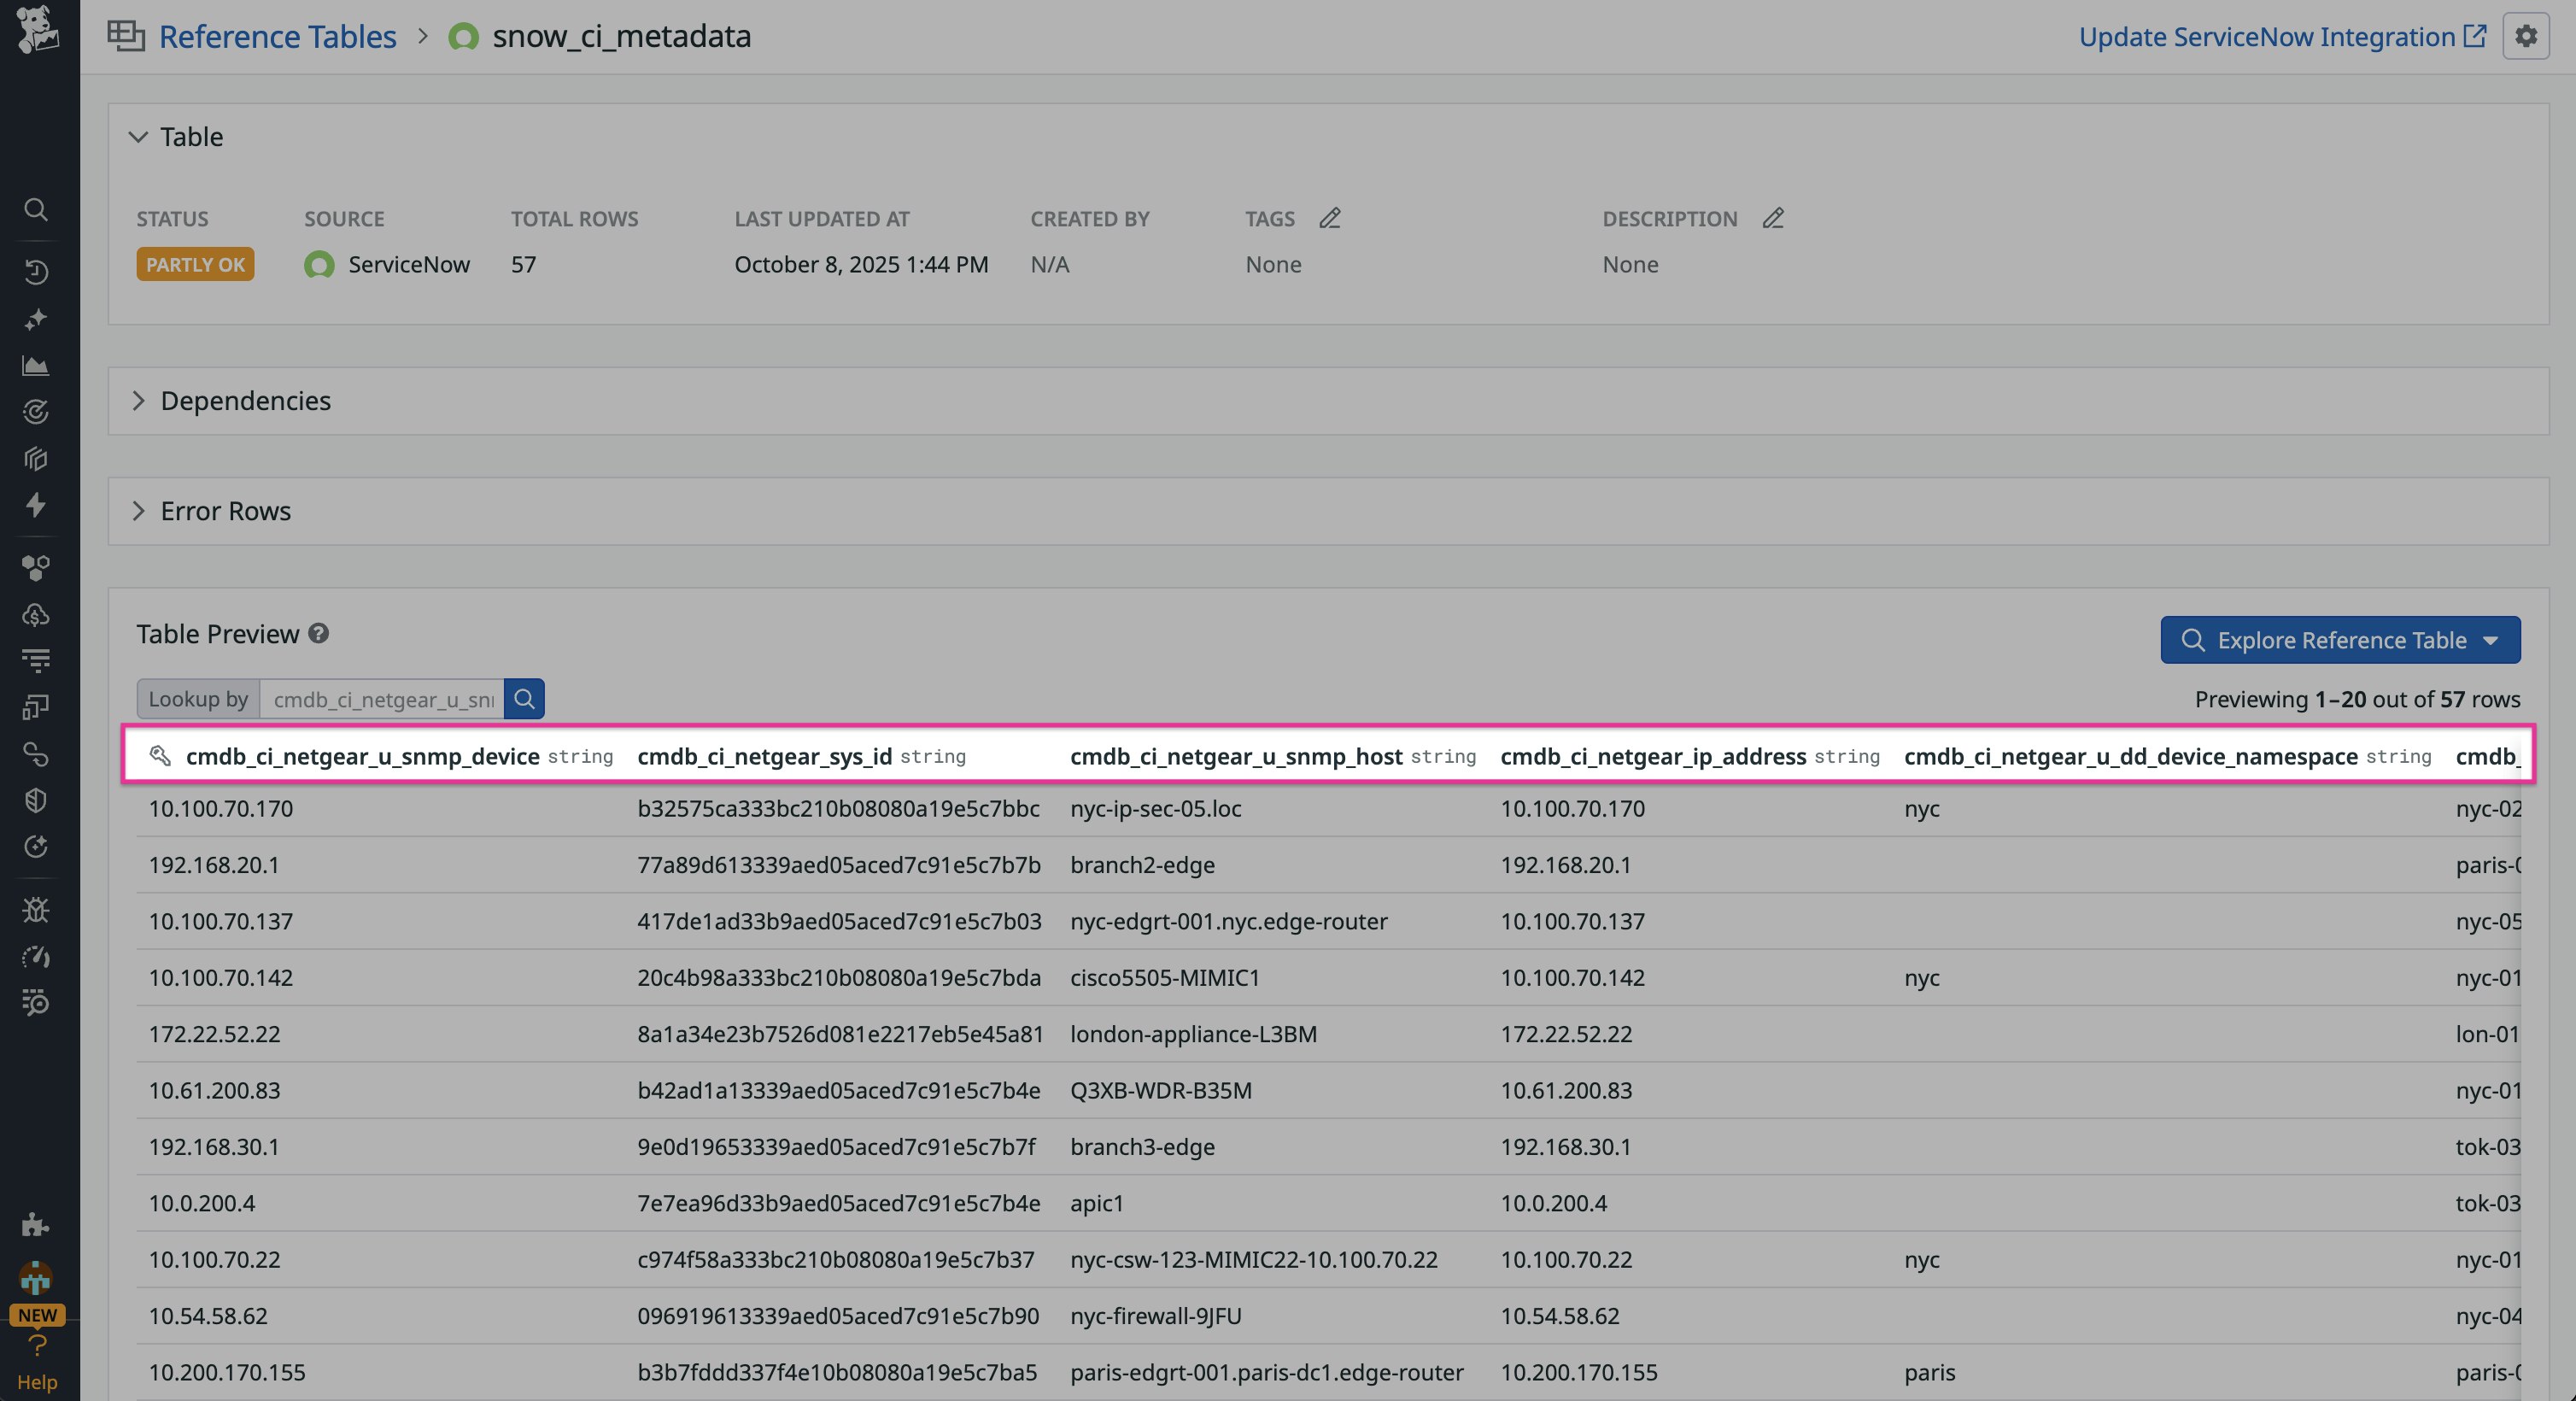
Task: Click the key icon in the header row
Action: click(x=160, y=757)
